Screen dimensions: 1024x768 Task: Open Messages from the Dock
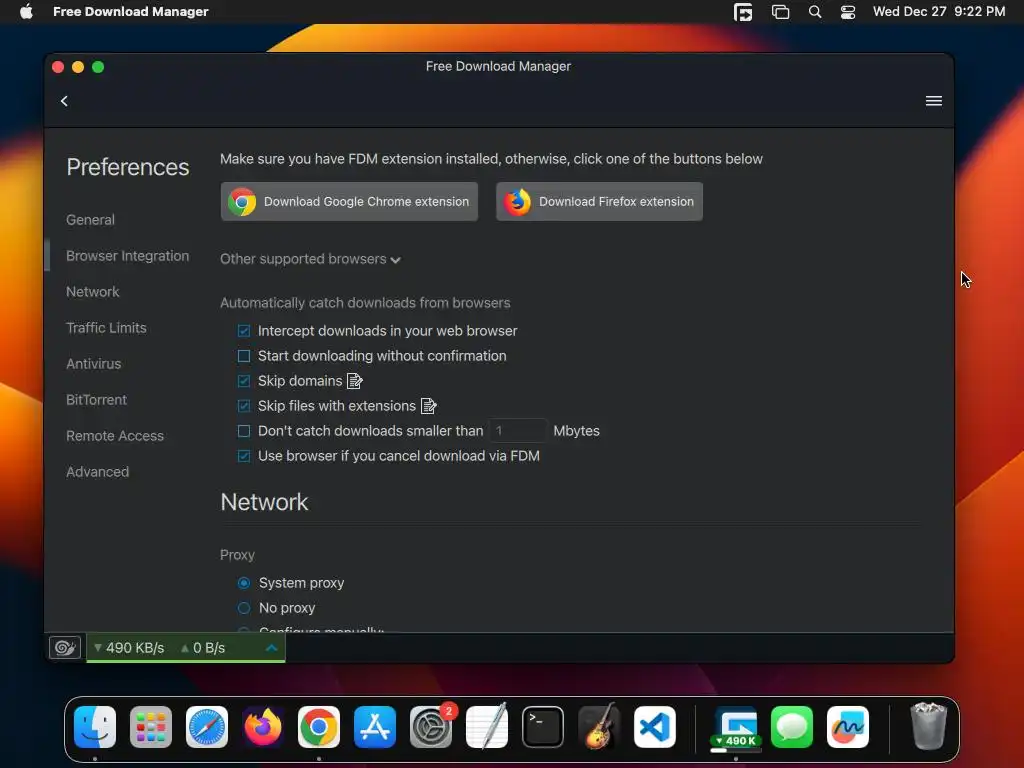792,727
